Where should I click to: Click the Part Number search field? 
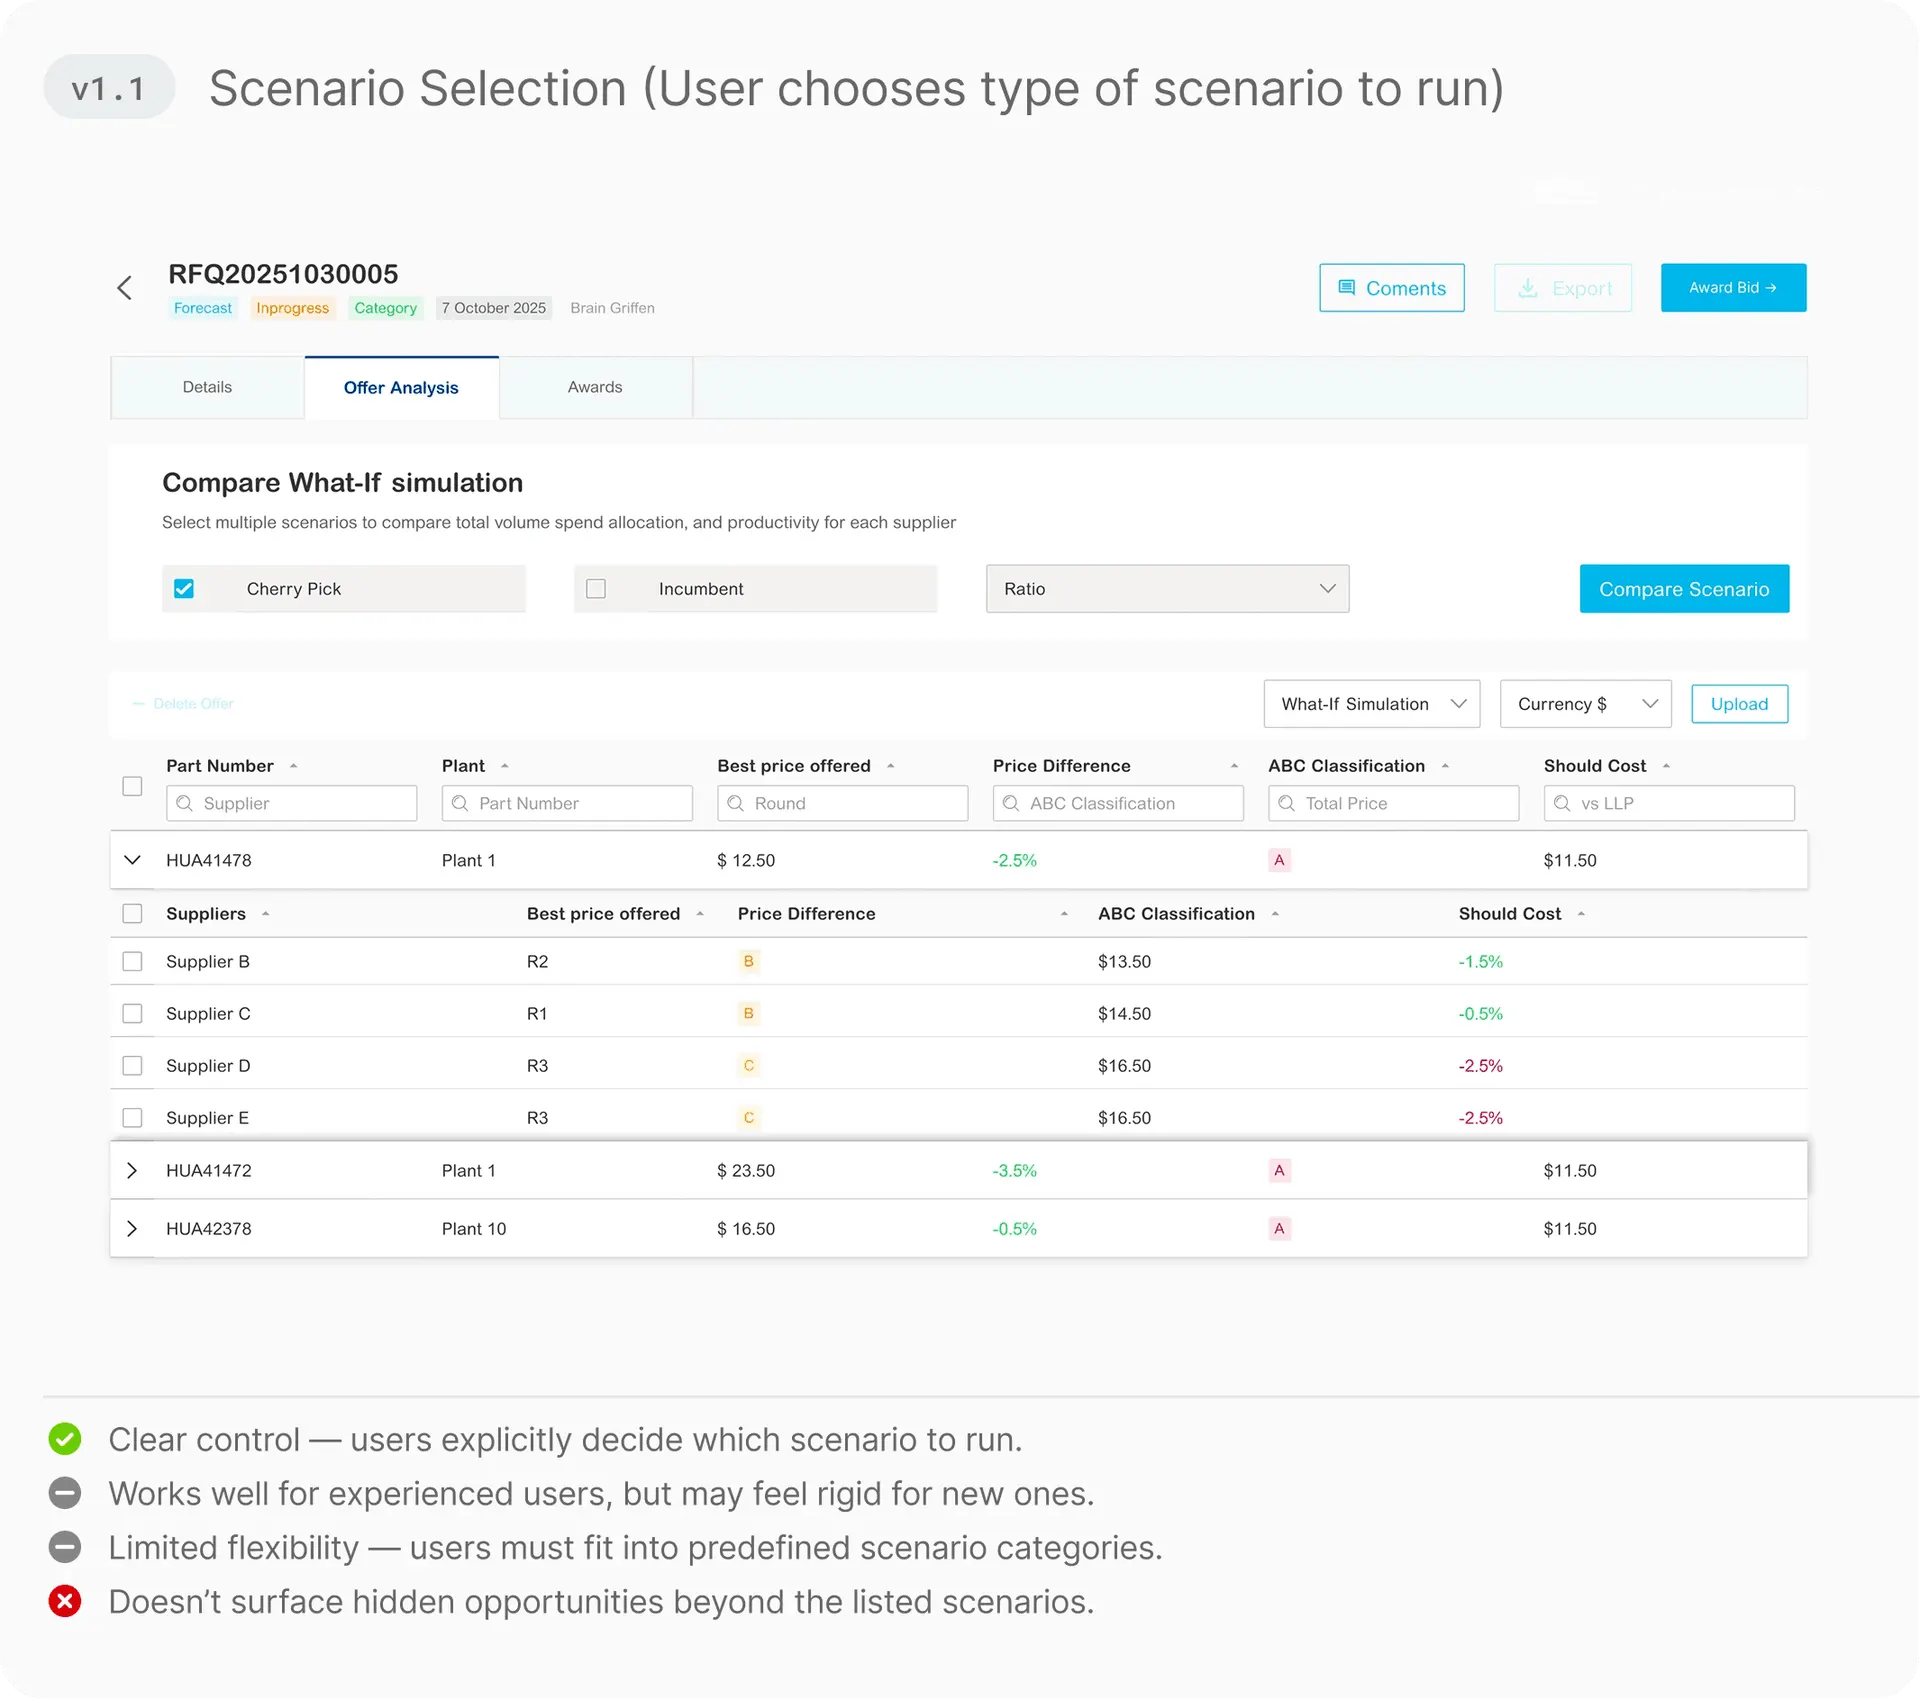click(567, 803)
